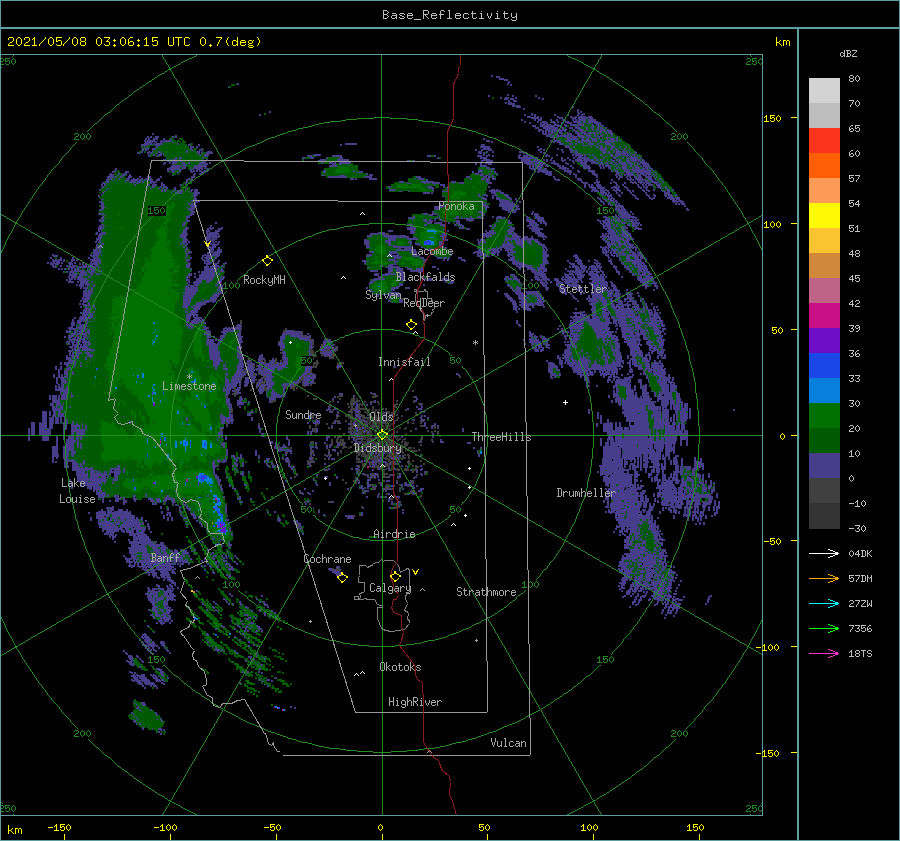Click the Calgary city label
Viewport: 900px width, 841px height.
click(390, 588)
